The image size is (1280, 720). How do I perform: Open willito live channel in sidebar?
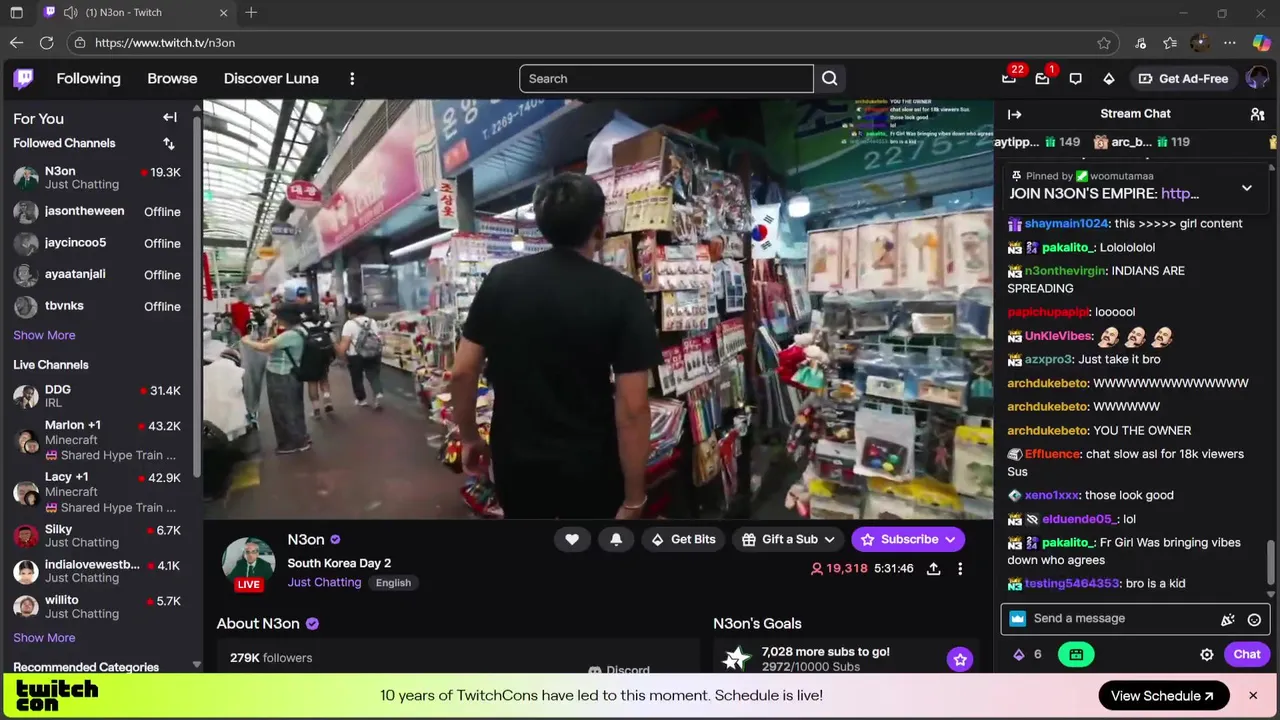pyautogui.click(x=97, y=607)
